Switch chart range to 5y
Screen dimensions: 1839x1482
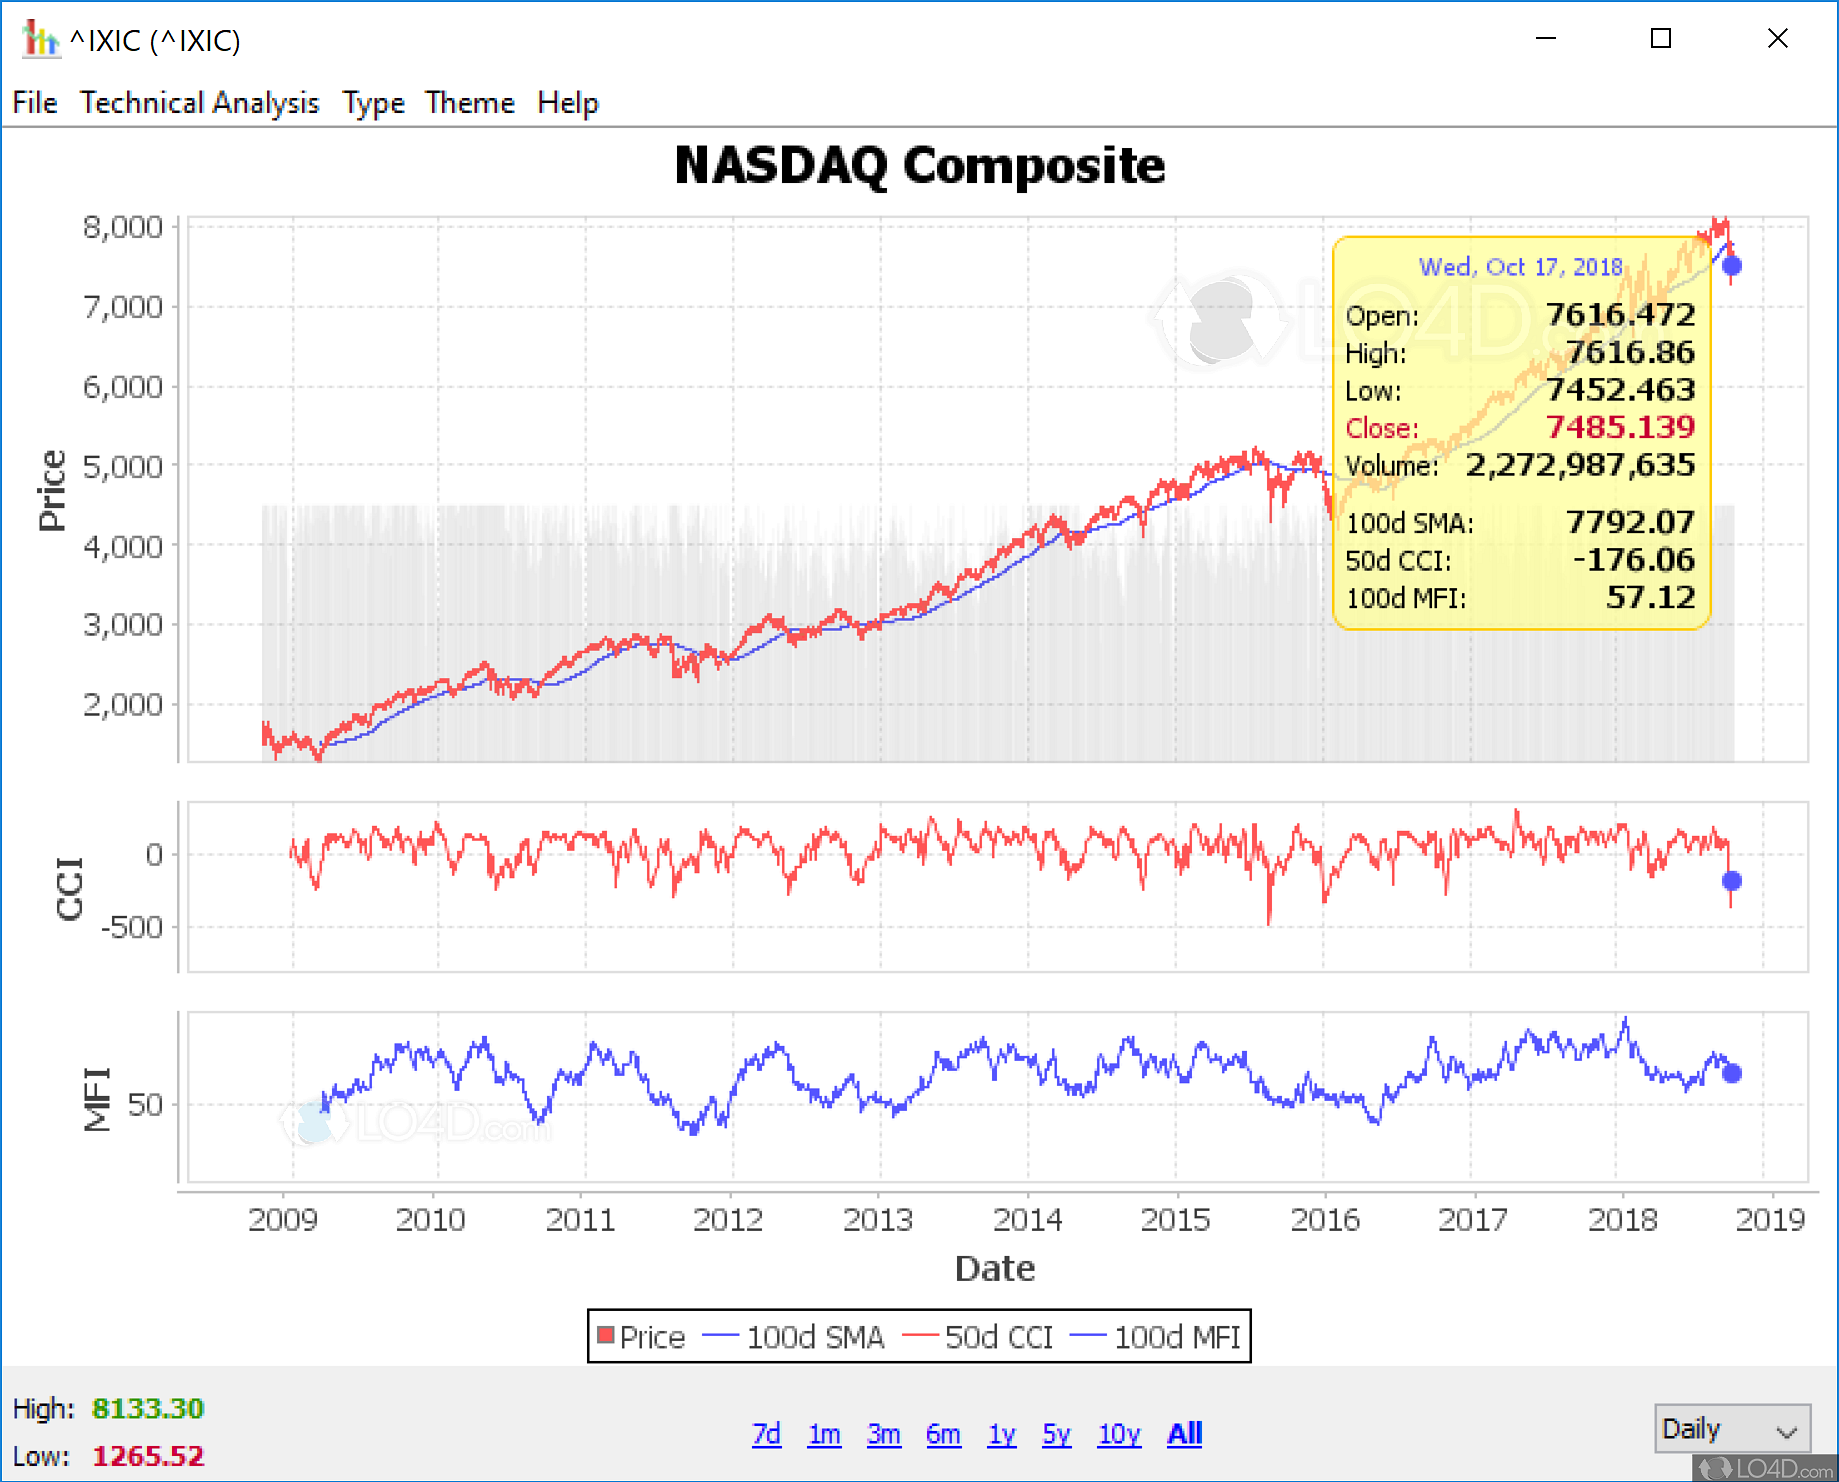[x=1057, y=1434]
